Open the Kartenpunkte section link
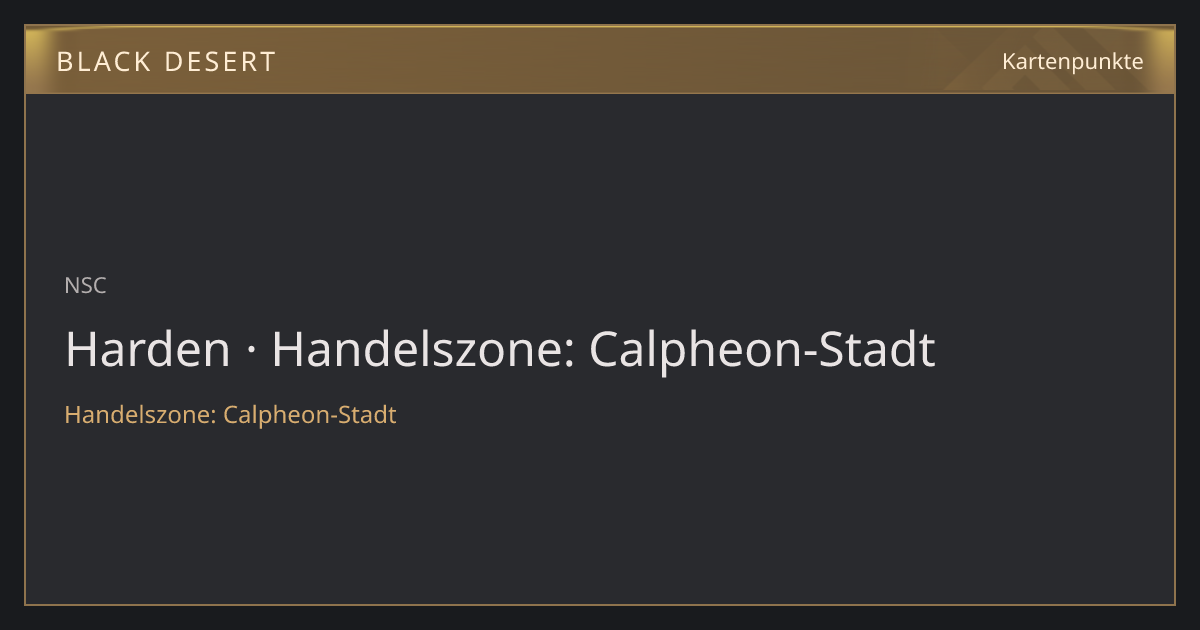1200x630 pixels. click(x=1073, y=61)
